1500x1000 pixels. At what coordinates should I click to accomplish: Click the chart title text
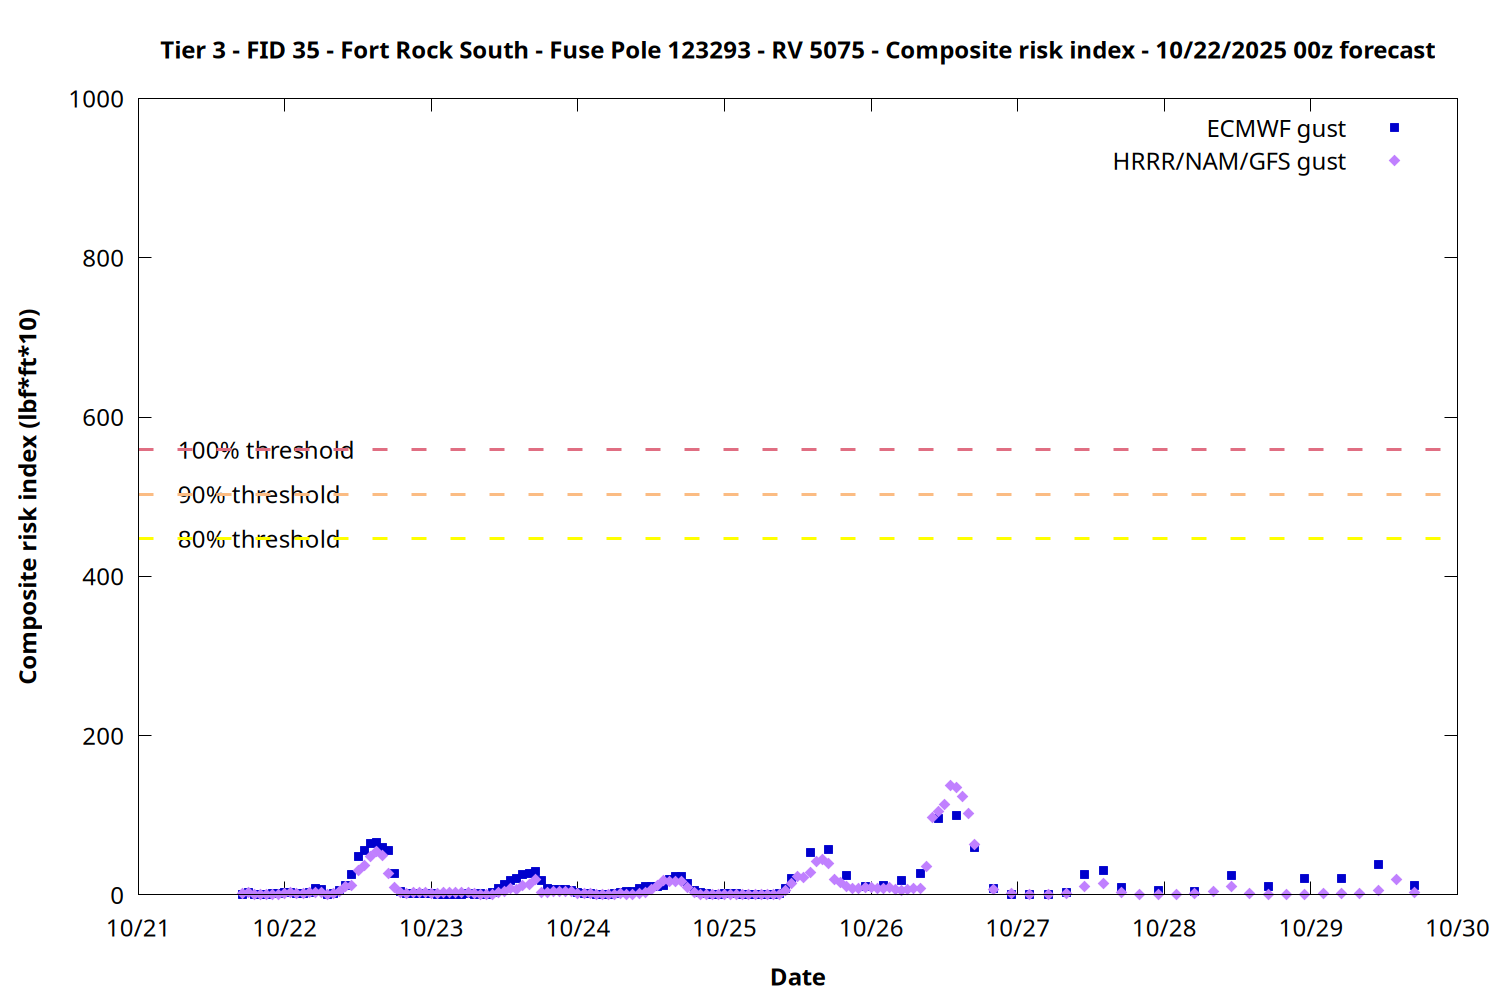pos(797,51)
